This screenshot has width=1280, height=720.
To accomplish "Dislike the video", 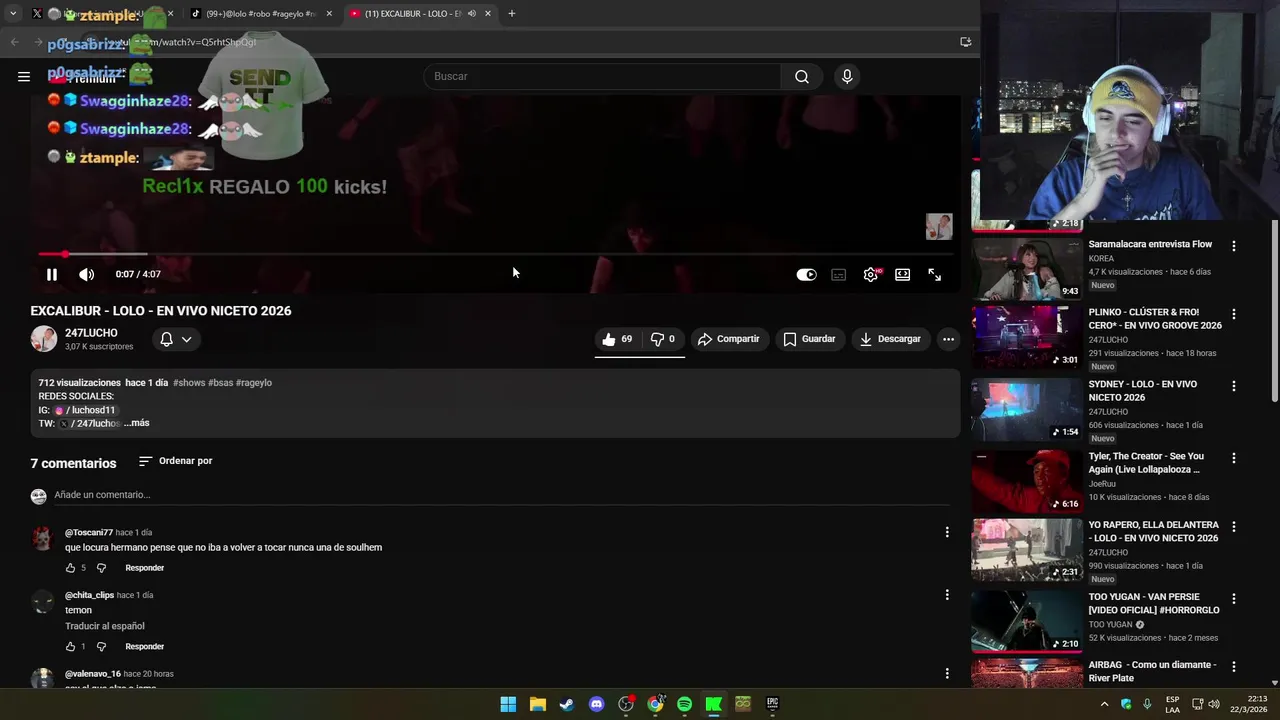I will [663, 339].
